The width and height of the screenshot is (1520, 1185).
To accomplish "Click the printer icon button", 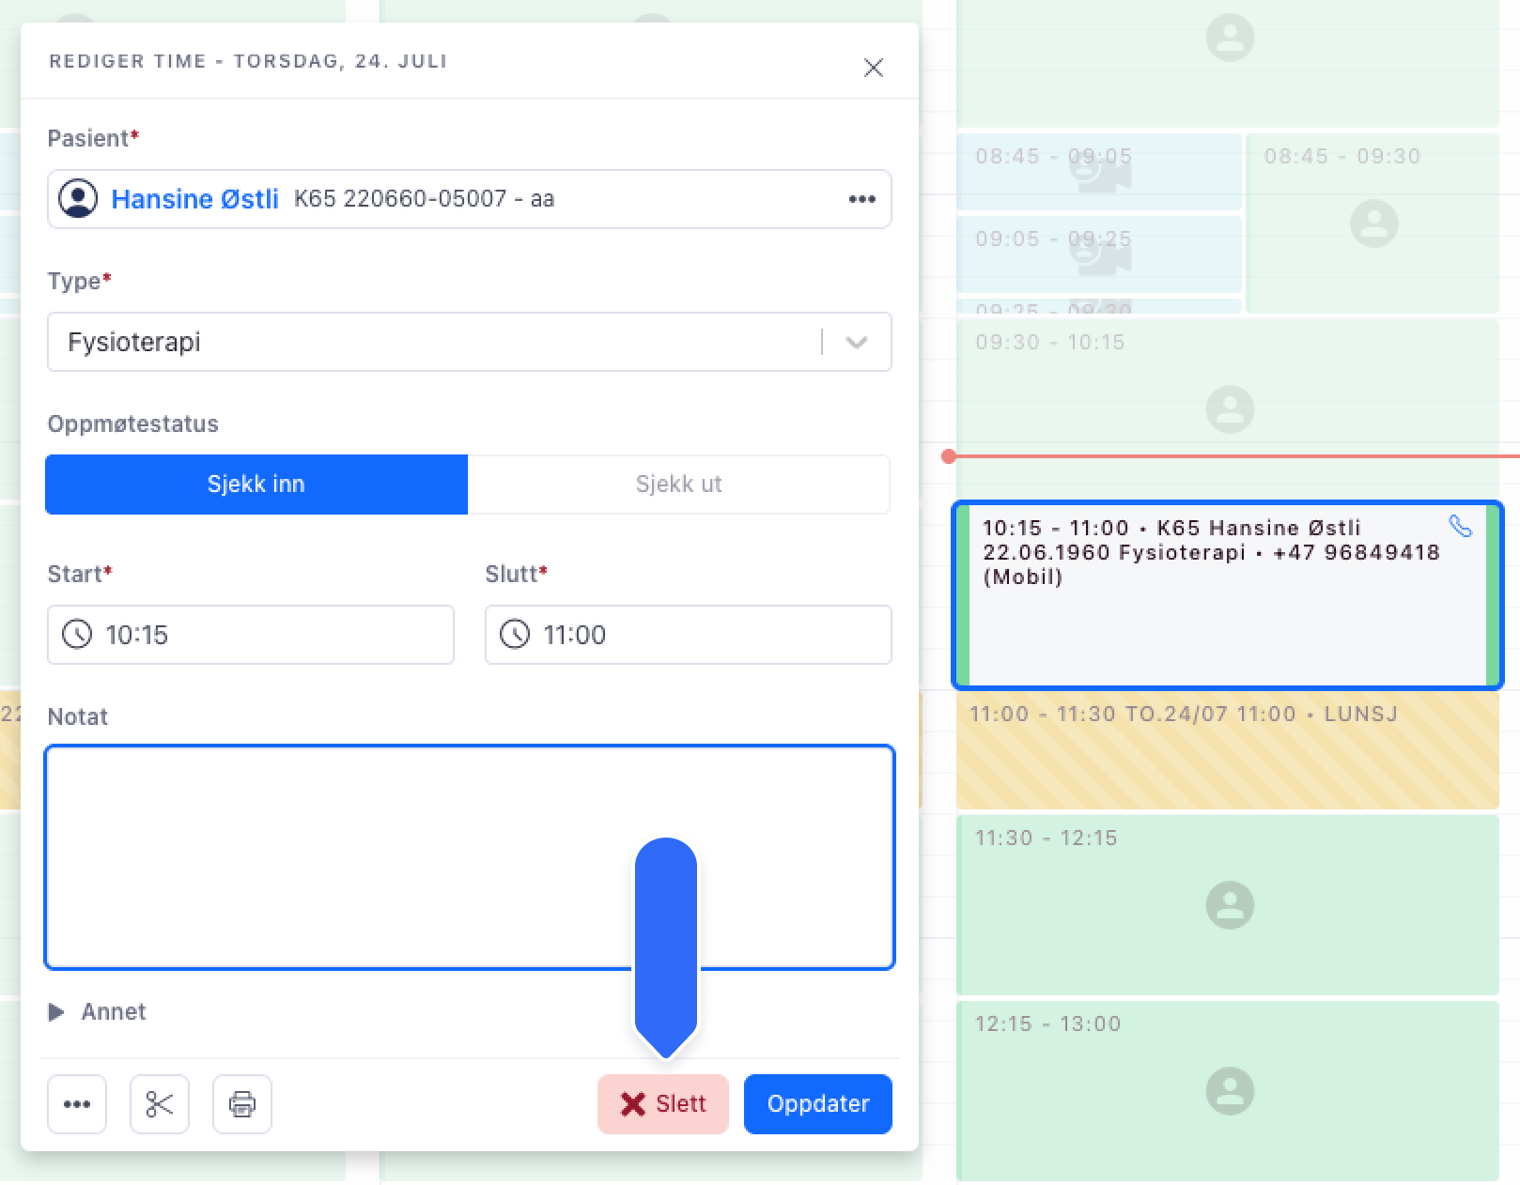I will [x=242, y=1104].
